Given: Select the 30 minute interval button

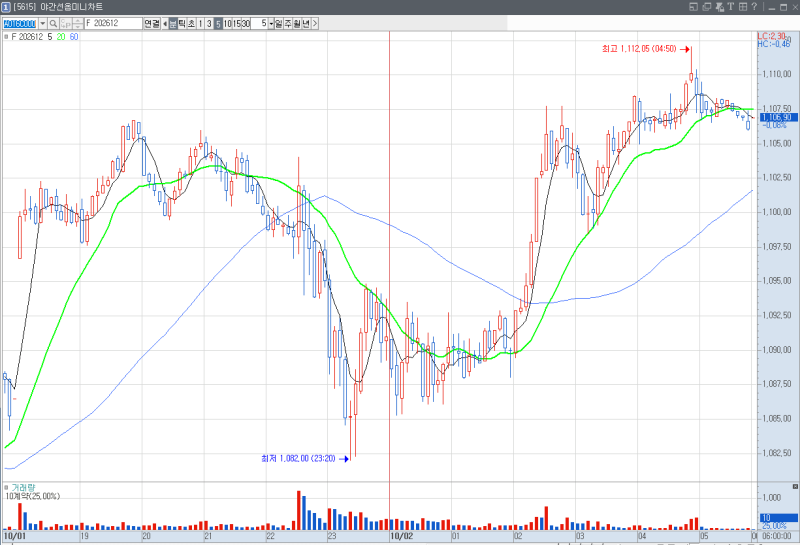Looking at the screenshot, I should pyautogui.click(x=246, y=23).
